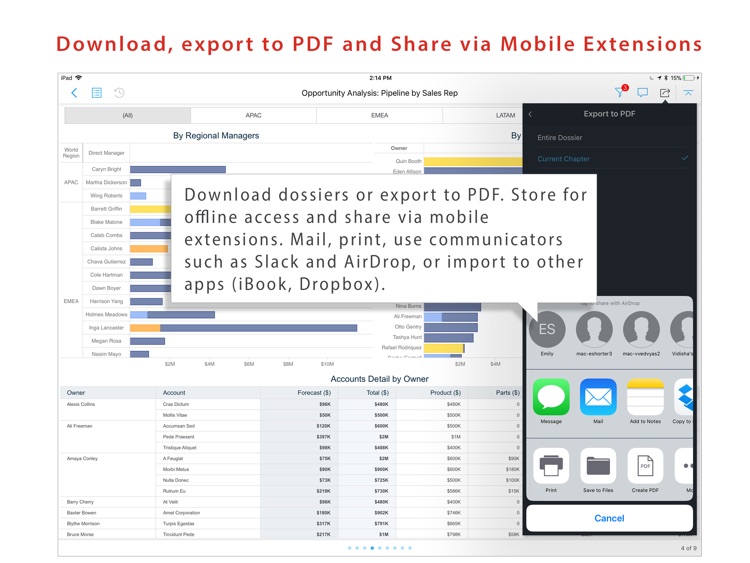Share via Copy to Dropbox icon
This screenshot has width=750, height=563.
[x=684, y=401]
